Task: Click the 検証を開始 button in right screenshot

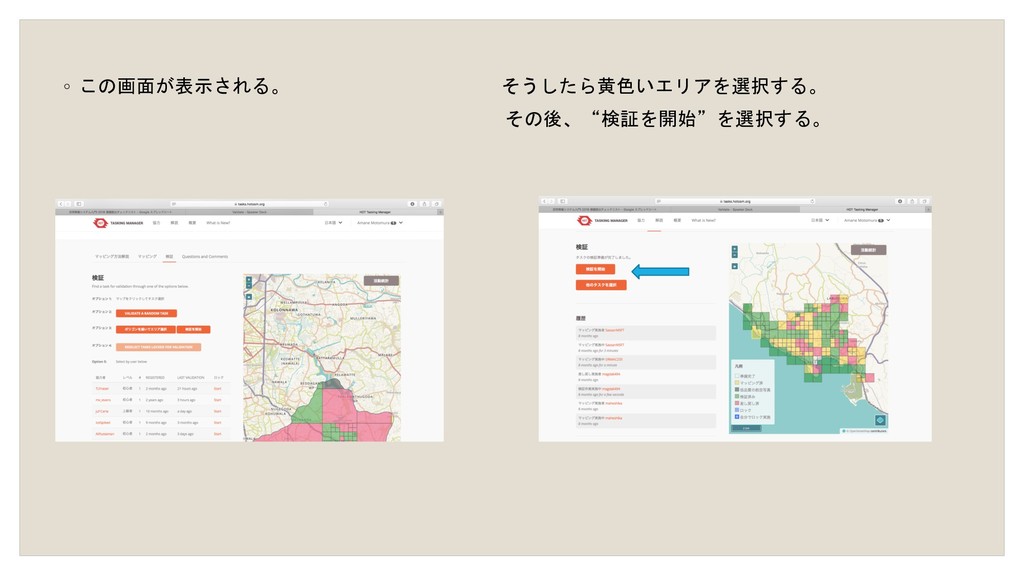Action: pos(596,269)
